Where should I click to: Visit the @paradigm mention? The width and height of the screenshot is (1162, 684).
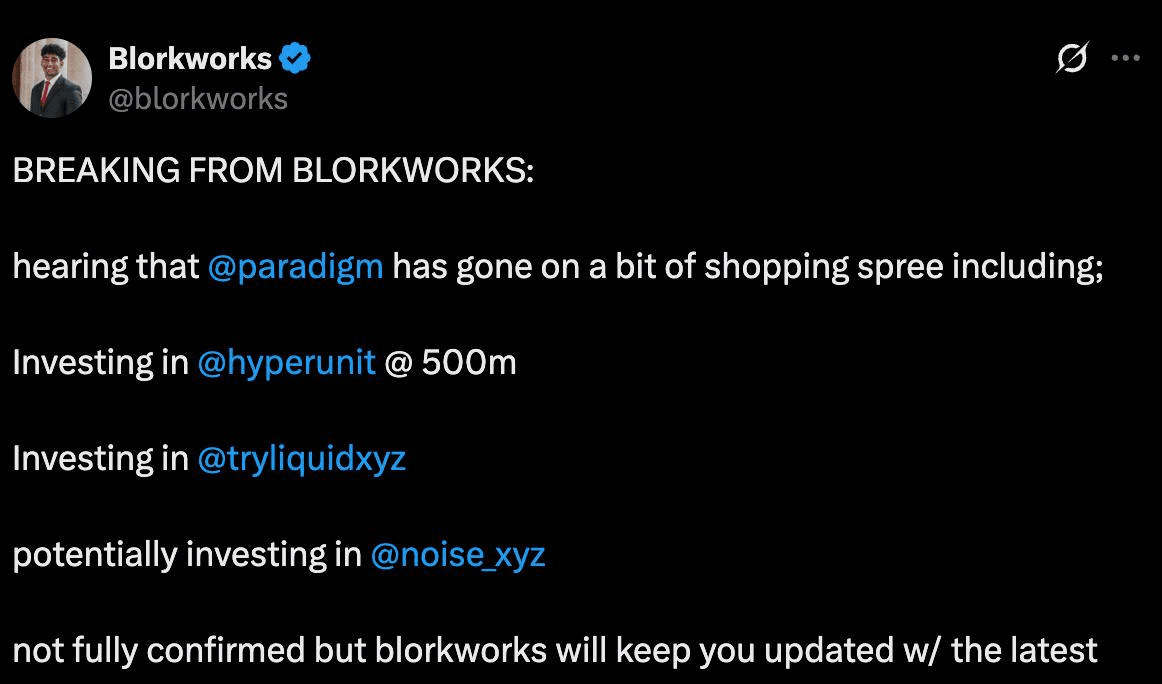296,267
